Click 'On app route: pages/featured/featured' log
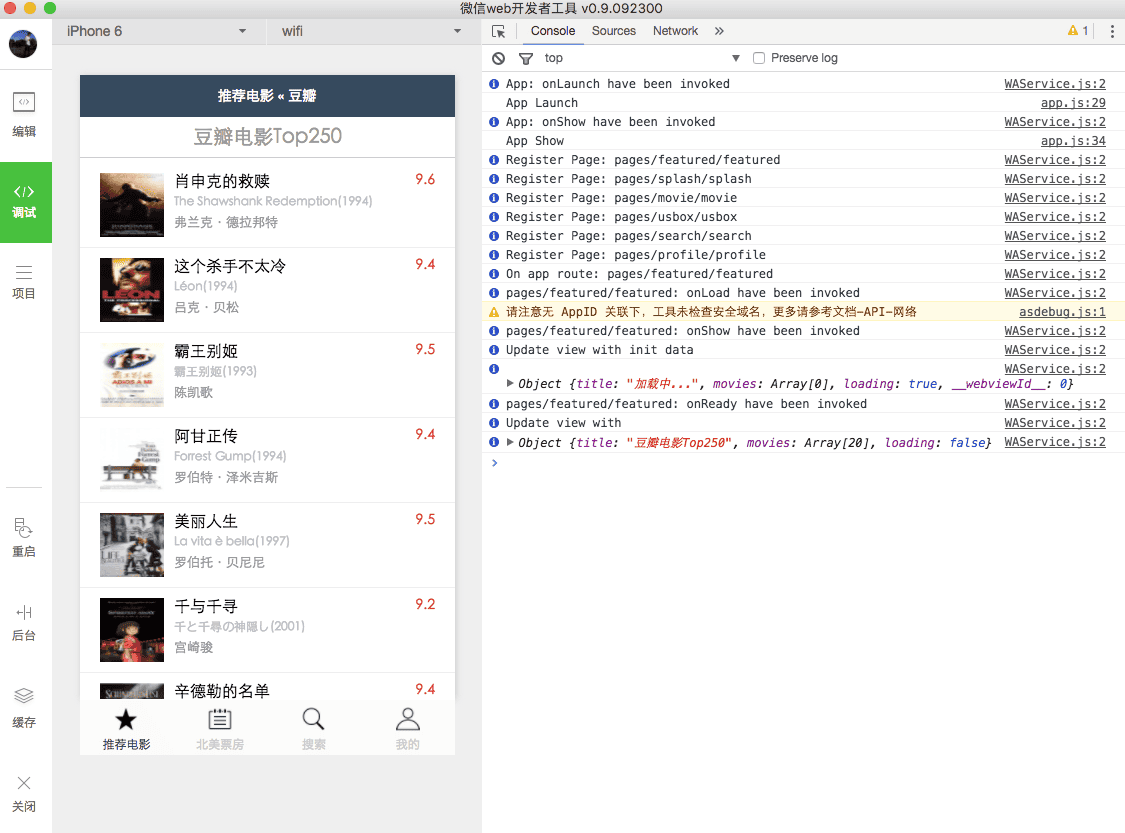1125x833 pixels. tap(639, 274)
